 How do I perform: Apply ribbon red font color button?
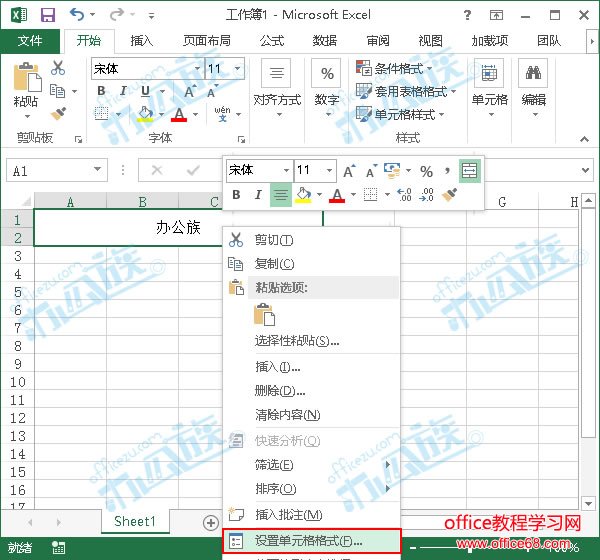point(179,114)
